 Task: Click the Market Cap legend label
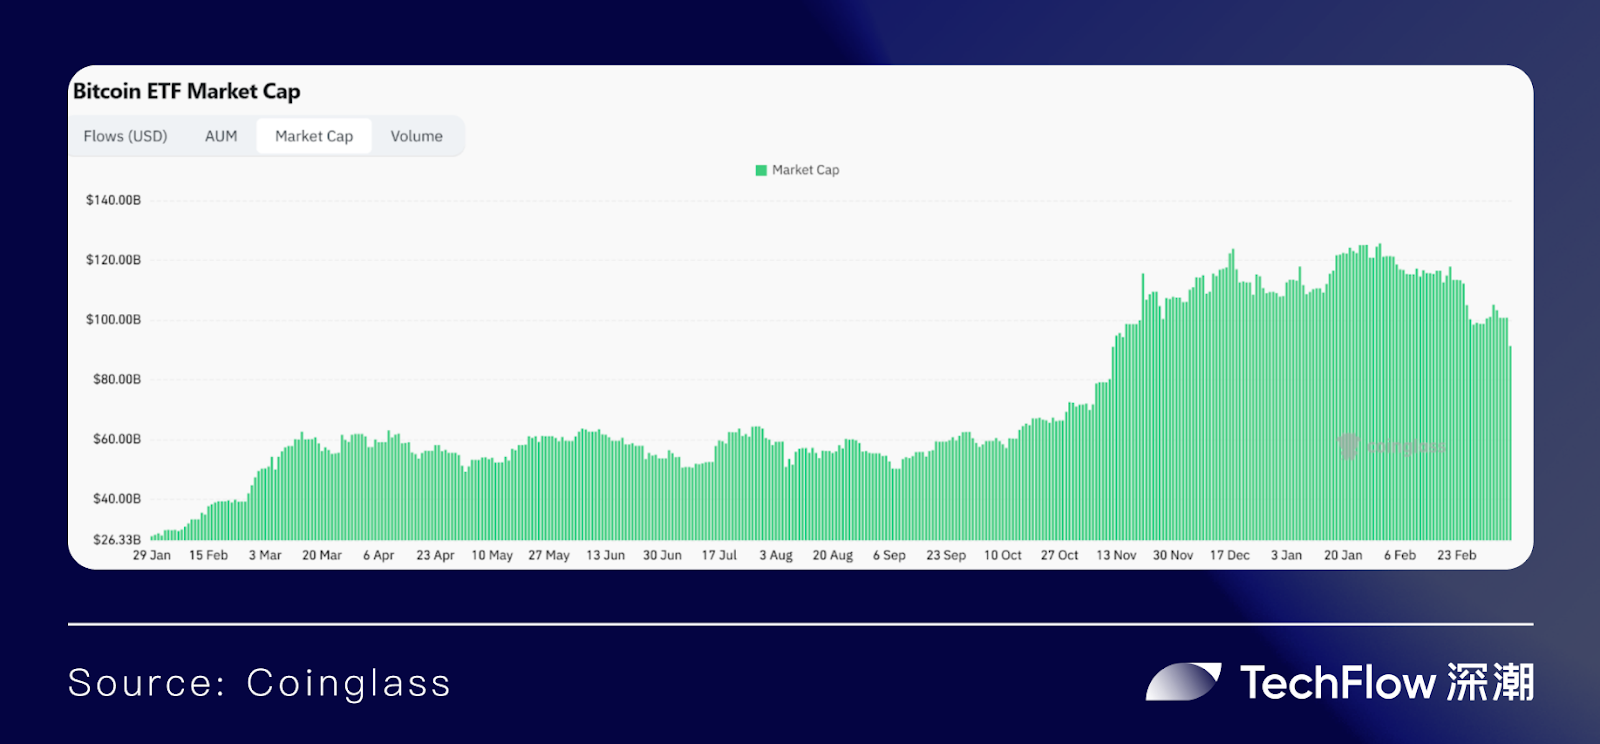(x=805, y=170)
